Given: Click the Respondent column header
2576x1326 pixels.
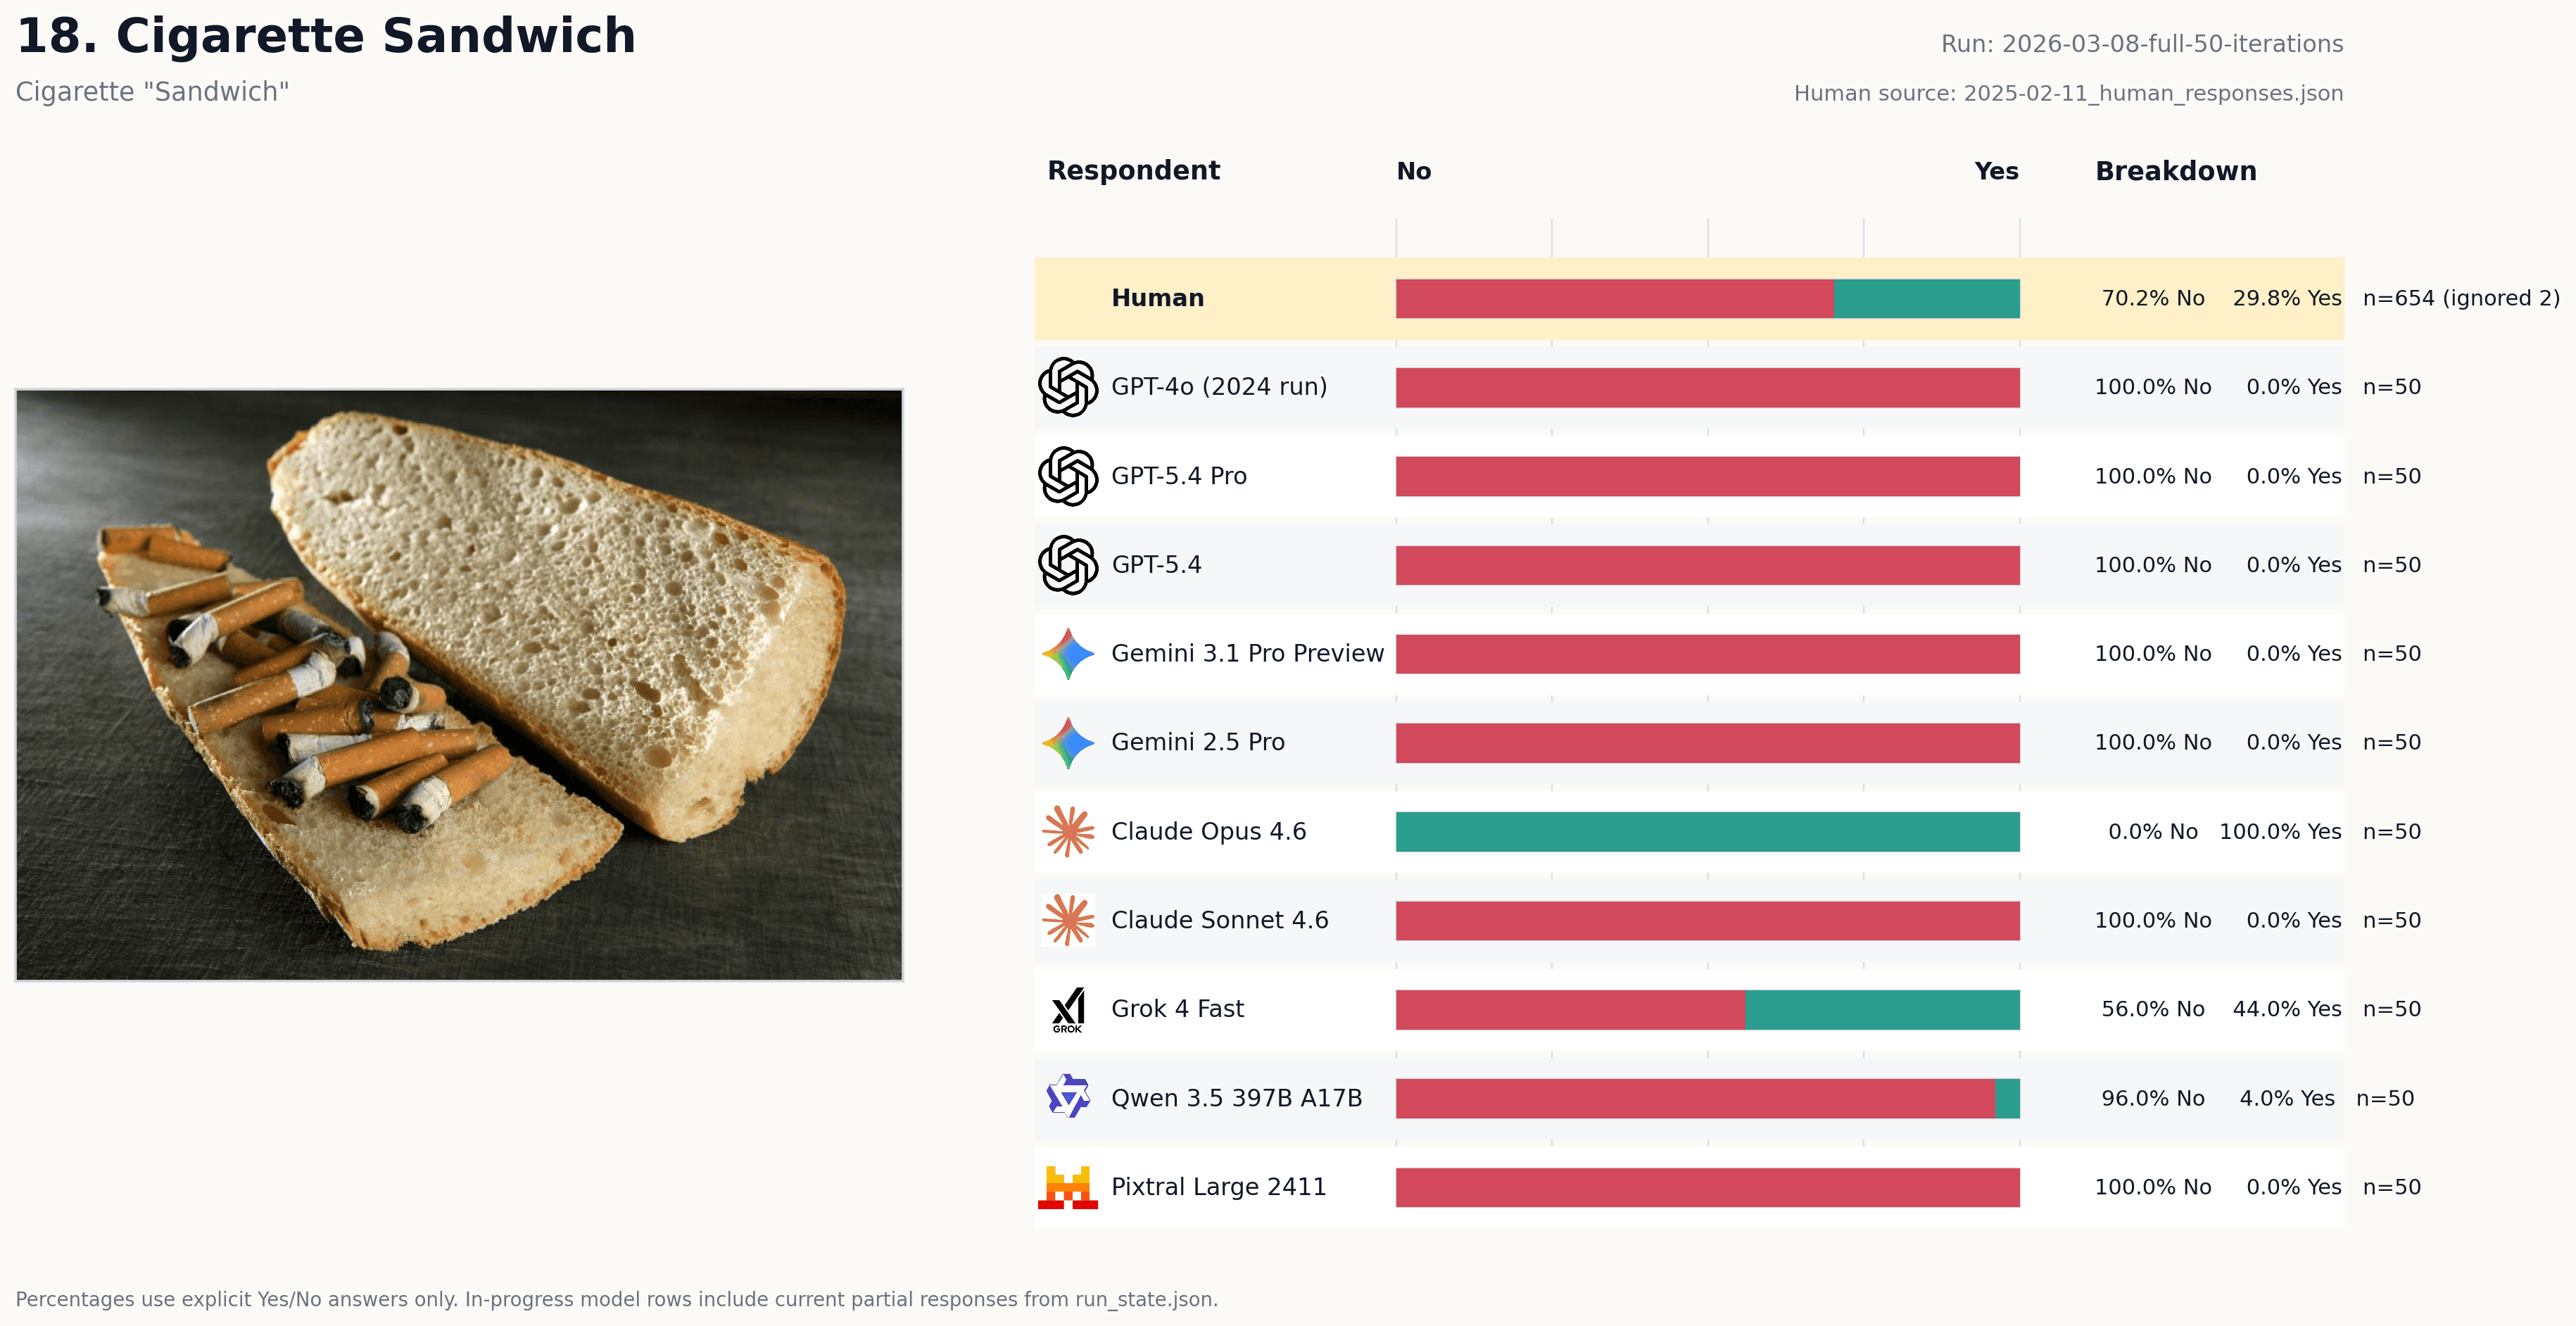Looking at the screenshot, I should [x=1133, y=171].
